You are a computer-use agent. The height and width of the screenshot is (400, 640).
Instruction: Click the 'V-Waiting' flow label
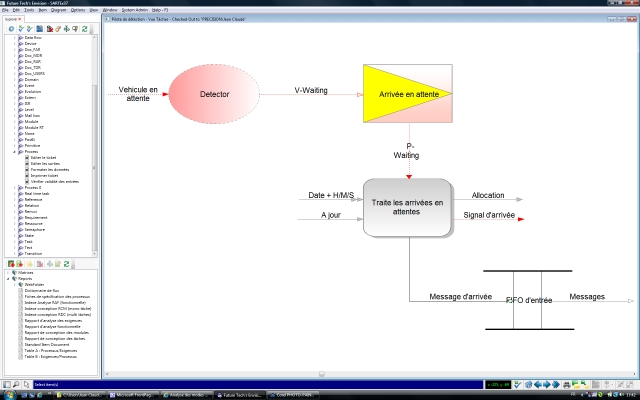tap(311, 90)
